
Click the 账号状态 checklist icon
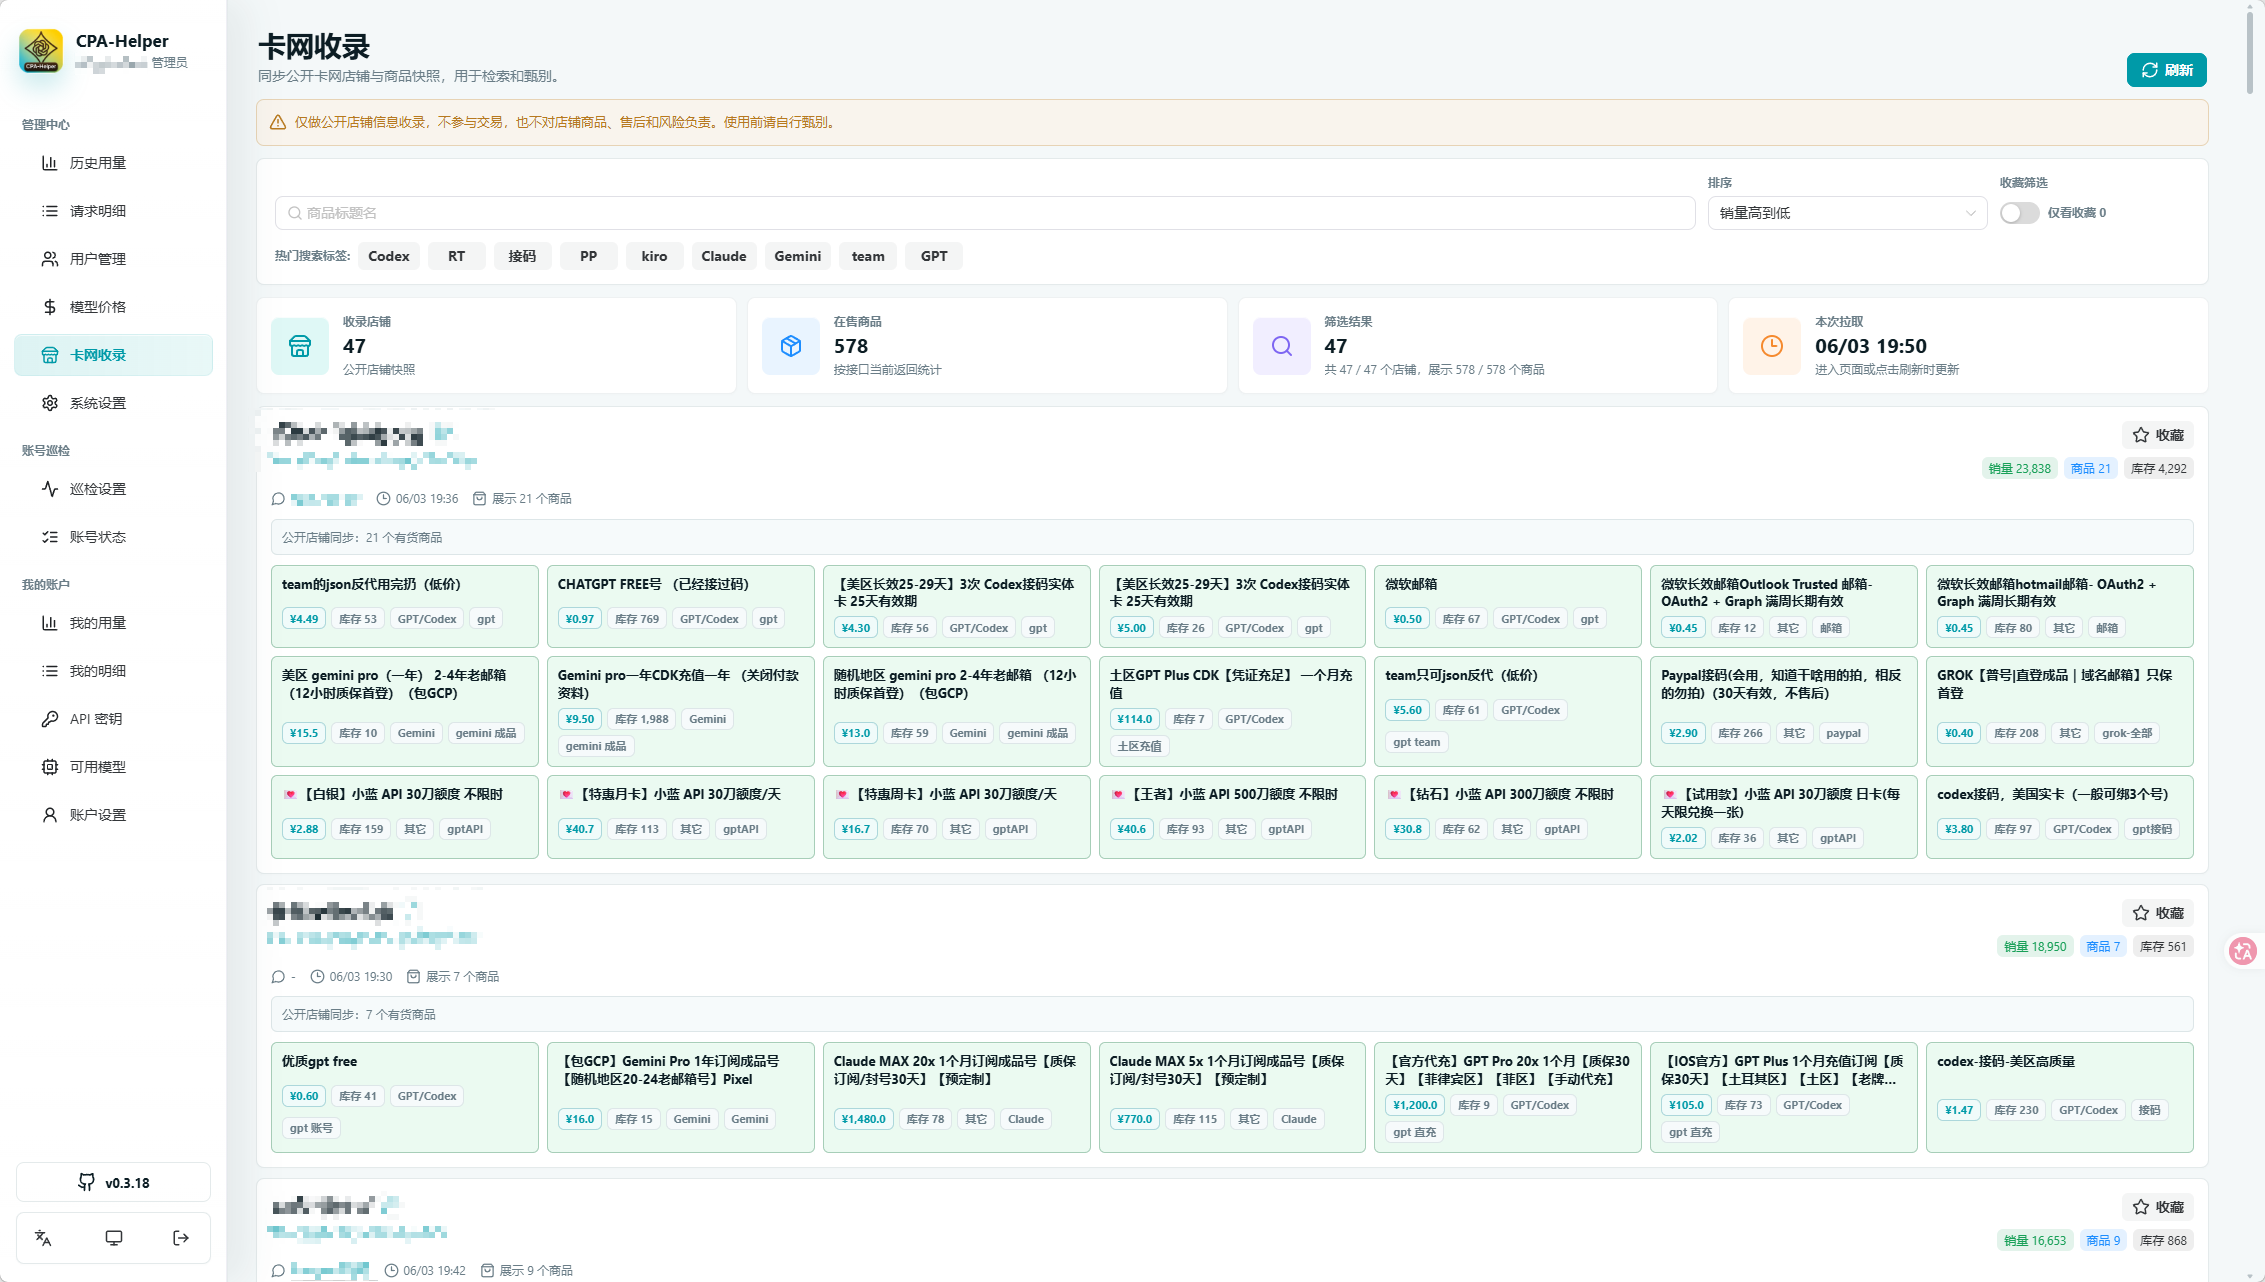(x=49, y=537)
